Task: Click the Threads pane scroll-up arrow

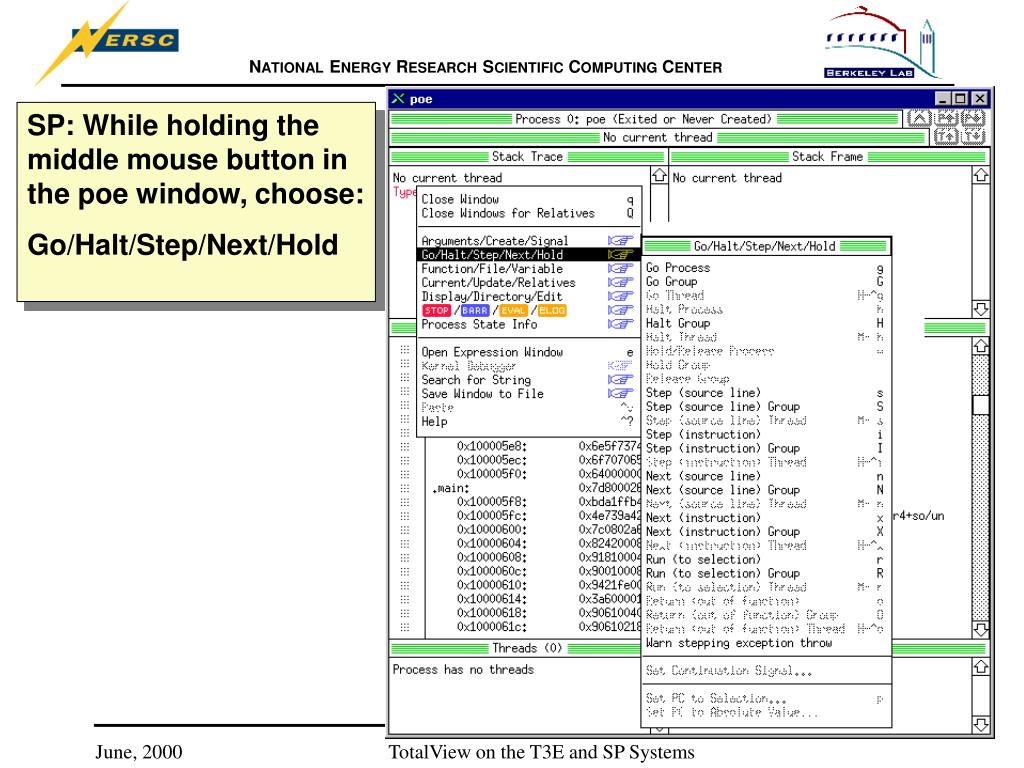Action: tap(981, 667)
